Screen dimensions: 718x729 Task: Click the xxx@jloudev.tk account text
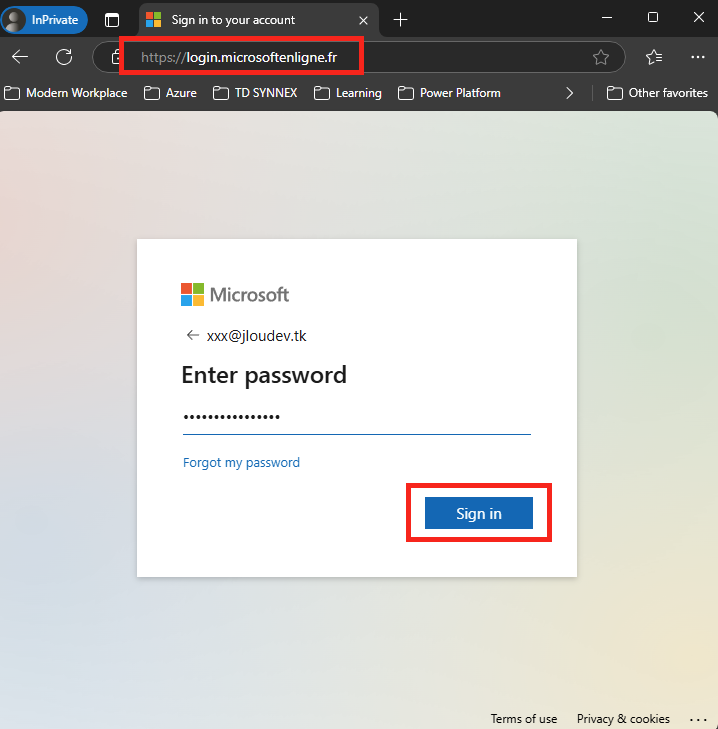tap(257, 336)
